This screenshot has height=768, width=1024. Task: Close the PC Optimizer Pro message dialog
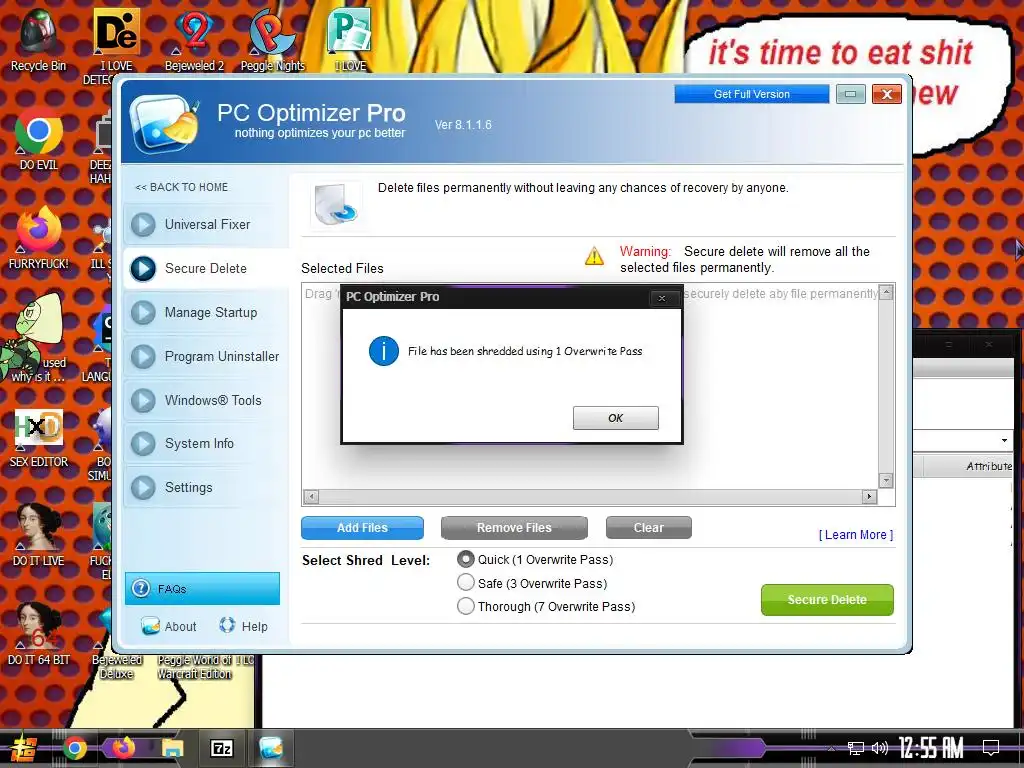[662, 298]
